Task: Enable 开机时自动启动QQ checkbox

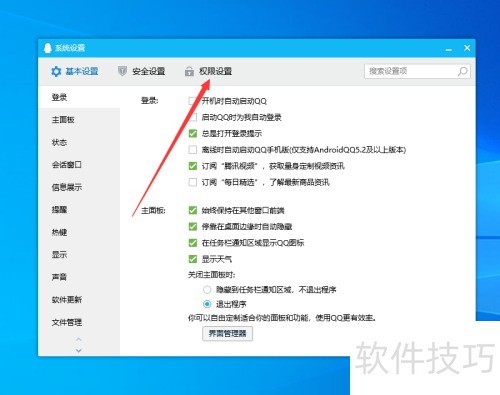Action: pyautogui.click(x=192, y=101)
